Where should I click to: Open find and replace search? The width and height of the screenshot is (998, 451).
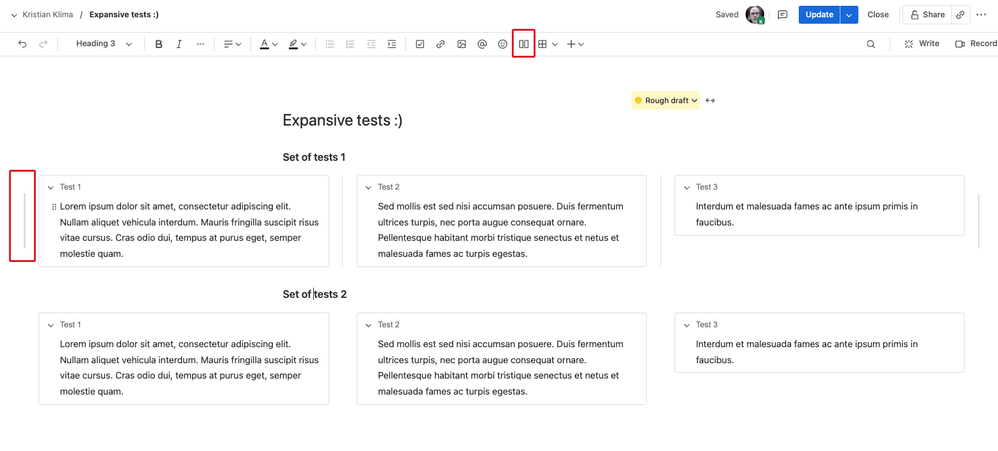pyautogui.click(x=871, y=44)
